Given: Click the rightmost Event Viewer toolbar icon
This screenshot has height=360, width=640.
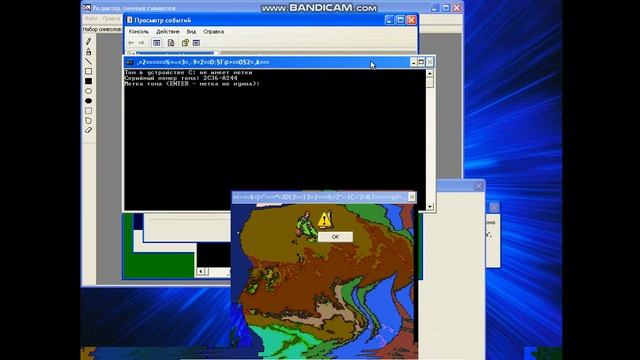Looking at the screenshot, I should tap(196, 43).
